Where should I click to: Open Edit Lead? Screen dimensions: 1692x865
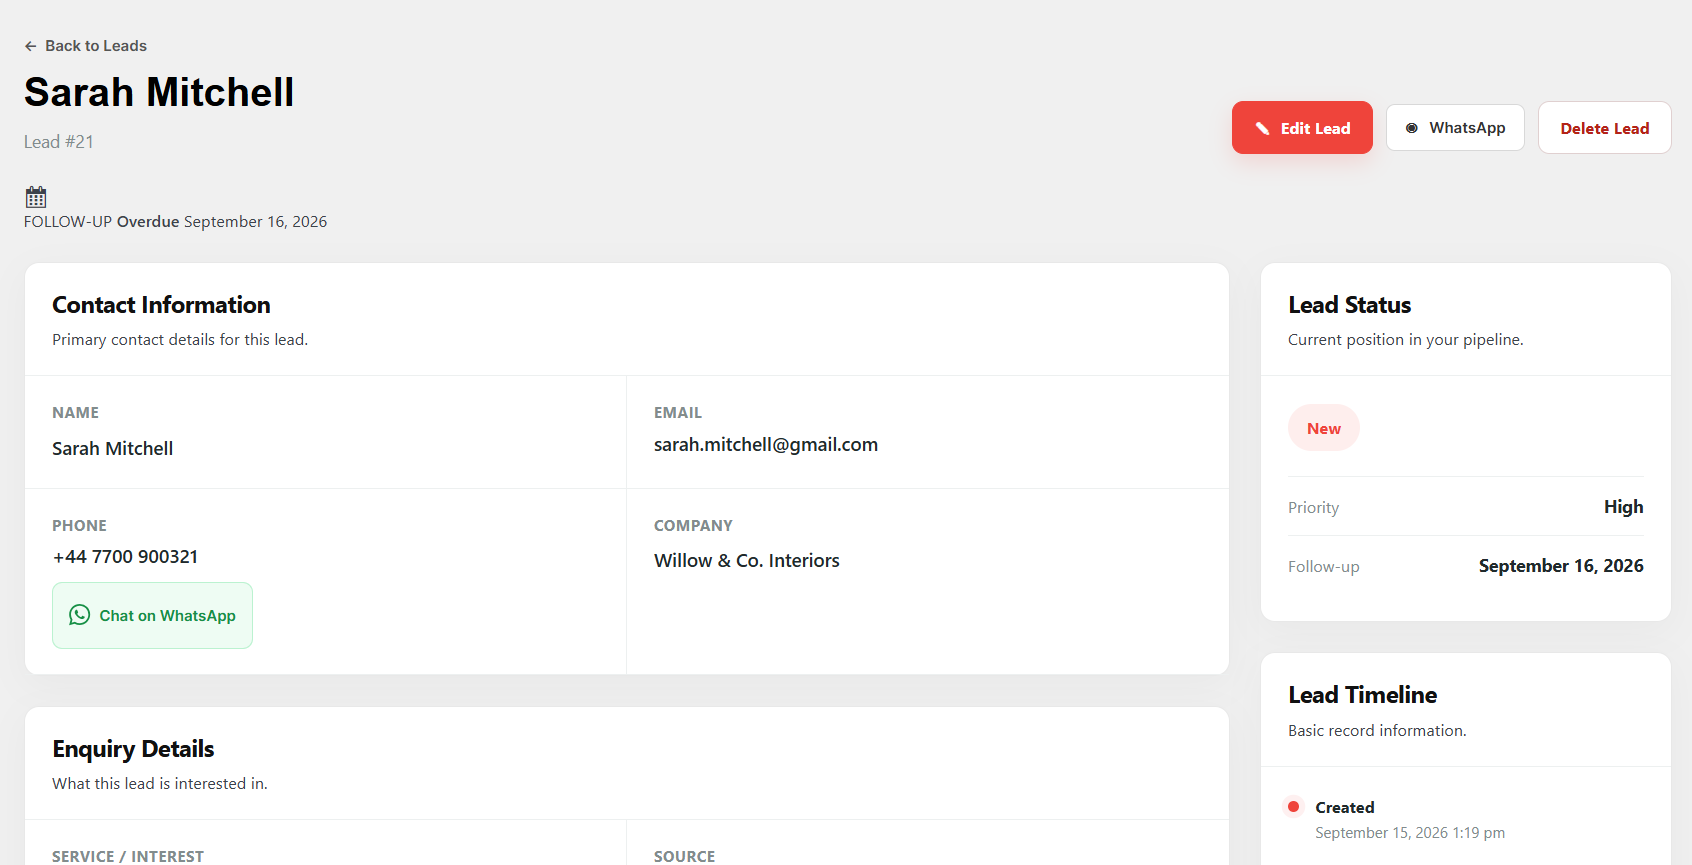point(1302,128)
